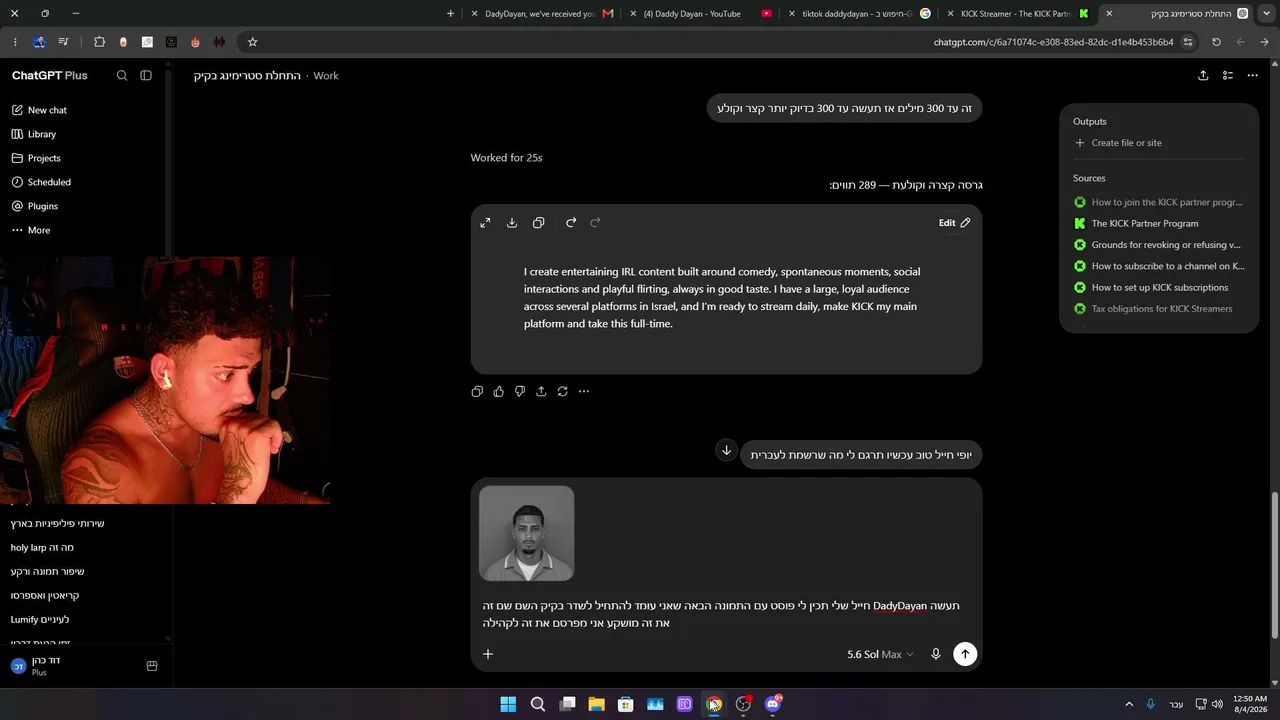Open the holy larp chat in history
Viewport: 1280px width, 720px height.
[42, 548]
